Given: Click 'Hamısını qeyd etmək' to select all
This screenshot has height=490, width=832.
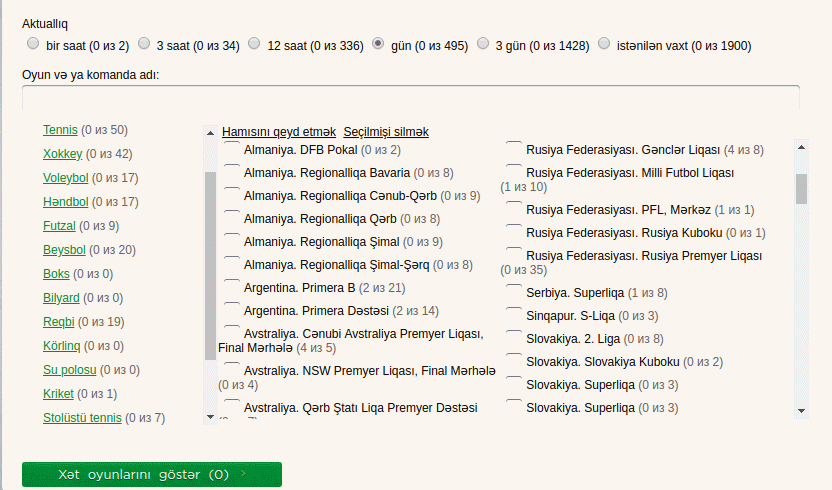Looking at the screenshot, I should pos(279,132).
